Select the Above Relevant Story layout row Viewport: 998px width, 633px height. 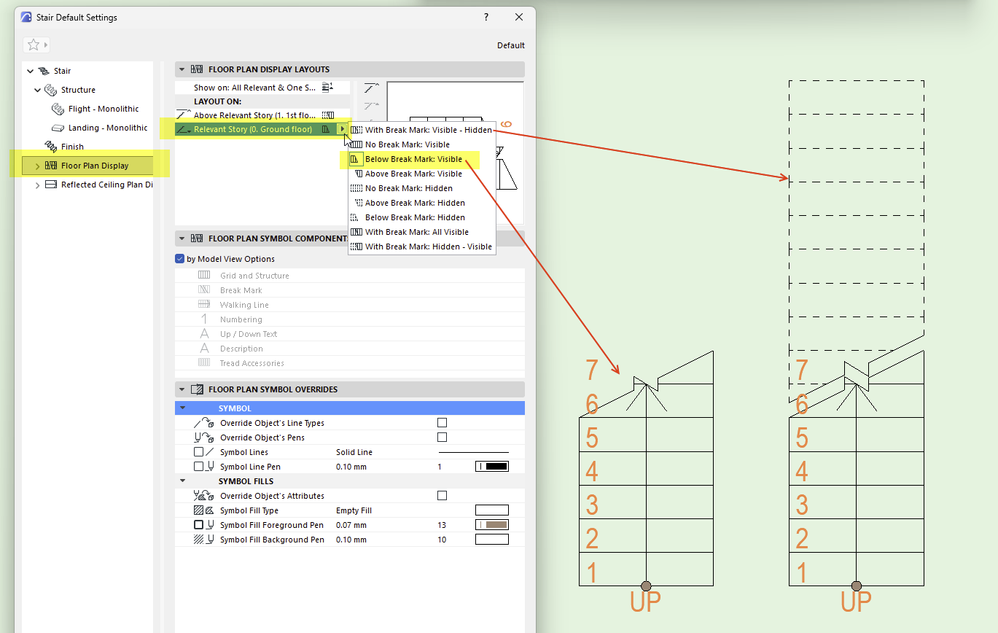coord(262,115)
